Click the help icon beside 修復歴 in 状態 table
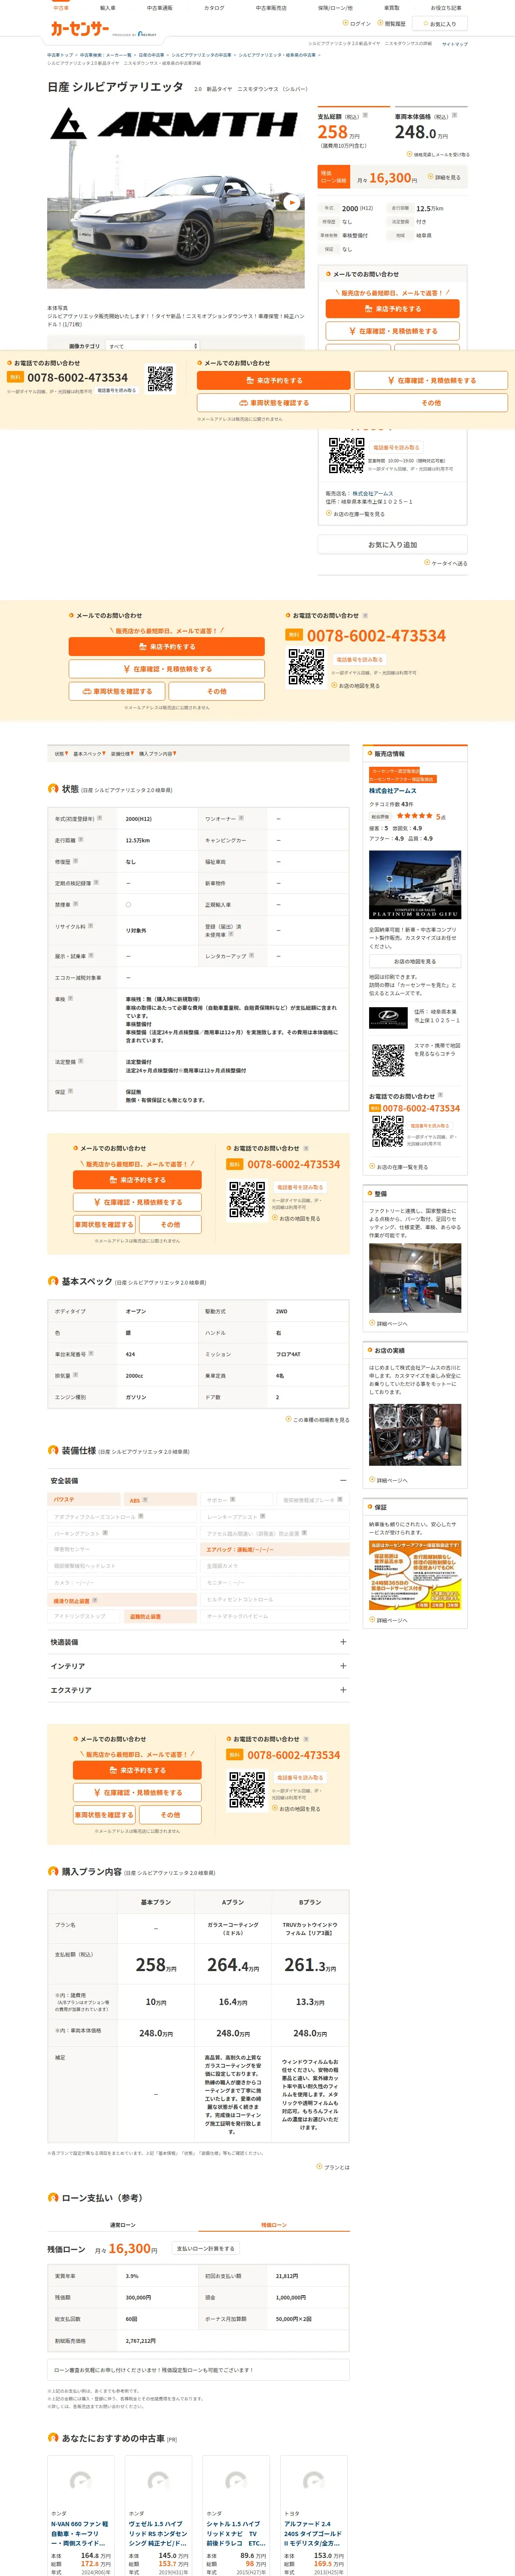 point(75,861)
